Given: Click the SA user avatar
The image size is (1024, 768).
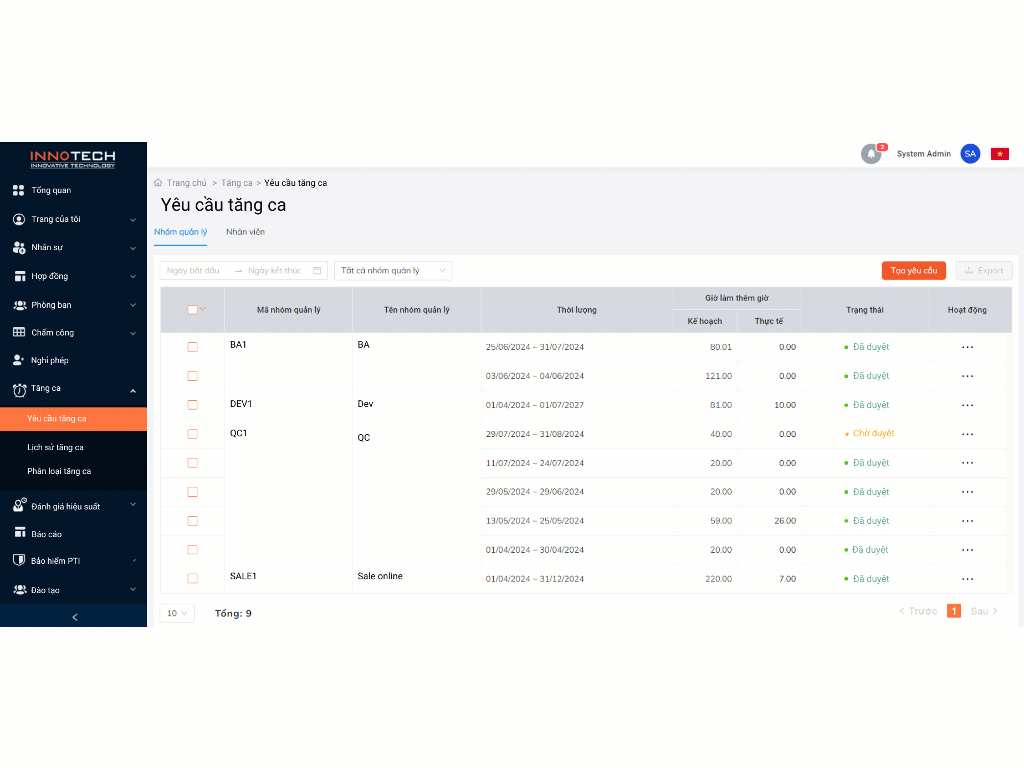Looking at the screenshot, I should point(969,154).
